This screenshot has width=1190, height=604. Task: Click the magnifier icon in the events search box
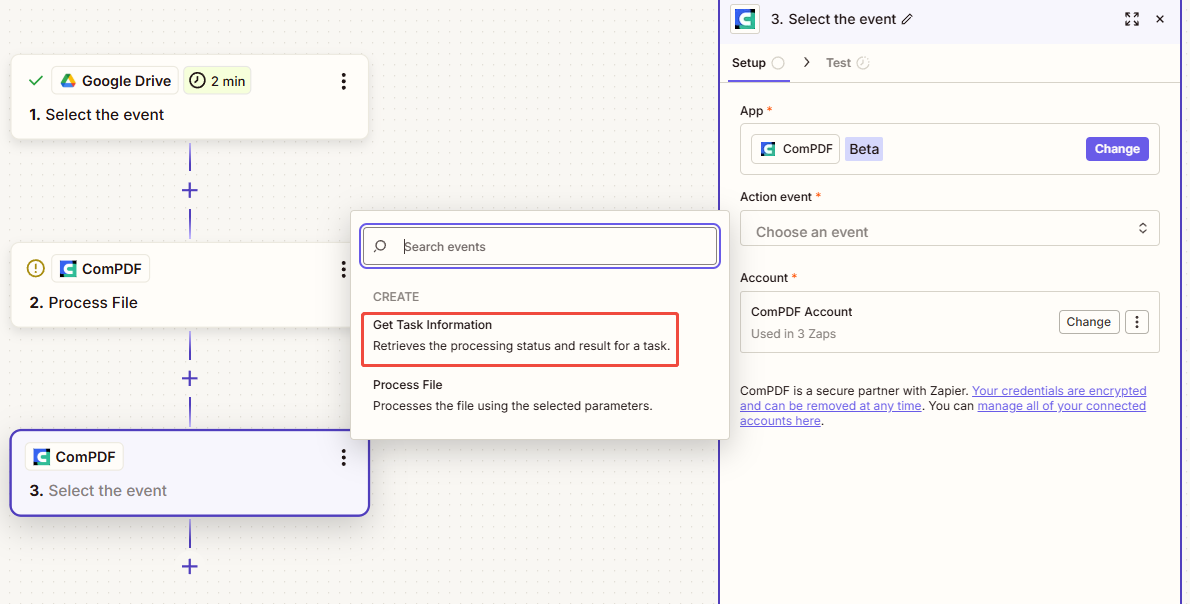tap(381, 246)
